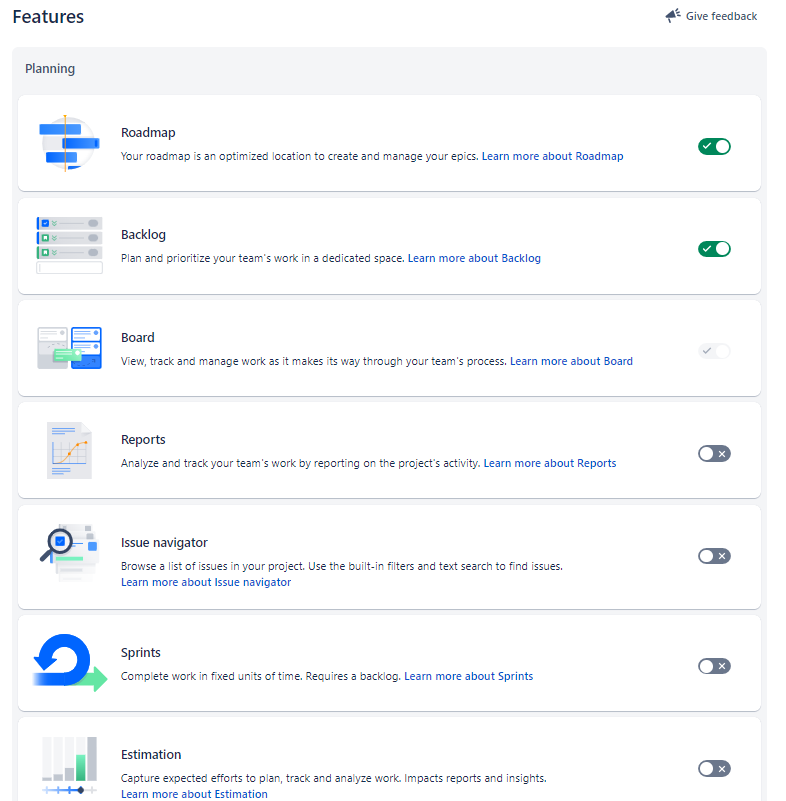The height and width of the screenshot is (801, 786).
Task: Click the megaphone icon next to Give feedback
Action: [x=672, y=15]
